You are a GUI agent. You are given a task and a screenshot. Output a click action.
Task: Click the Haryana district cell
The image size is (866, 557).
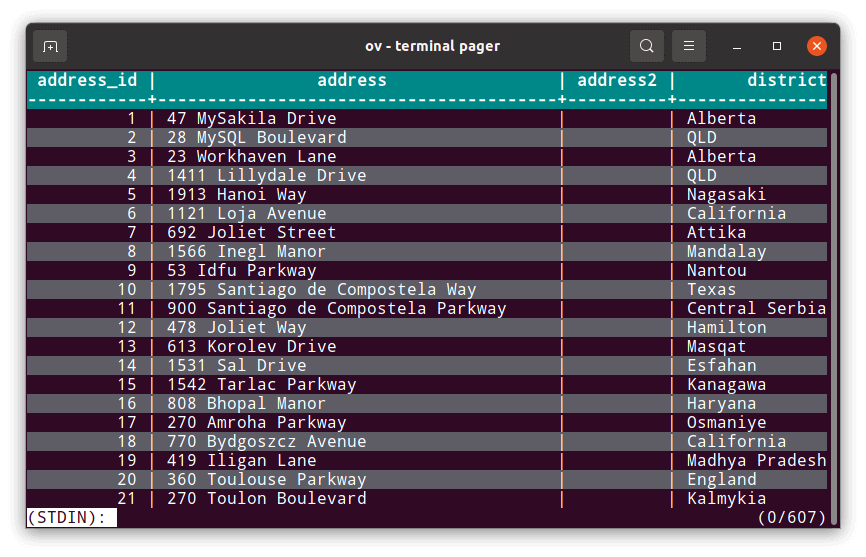coord(722,404)
